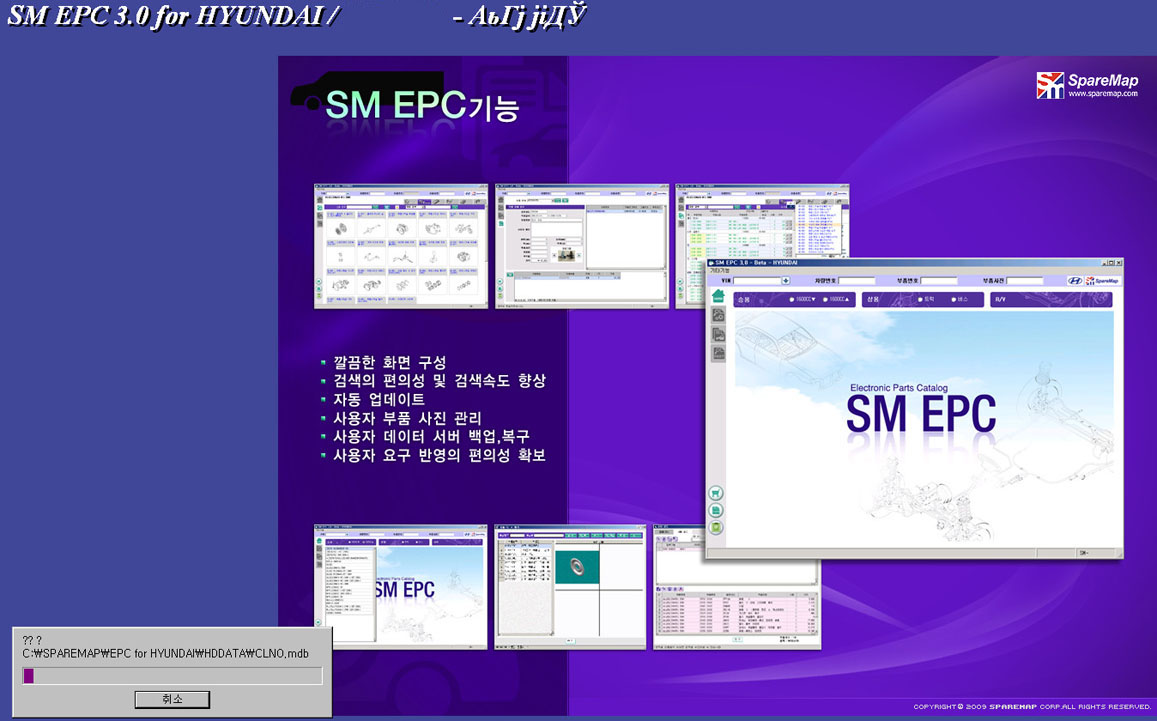Click the Hyundai logo in preview toolbar
Screen dimensions: 1157x721
click(1073, 281)
